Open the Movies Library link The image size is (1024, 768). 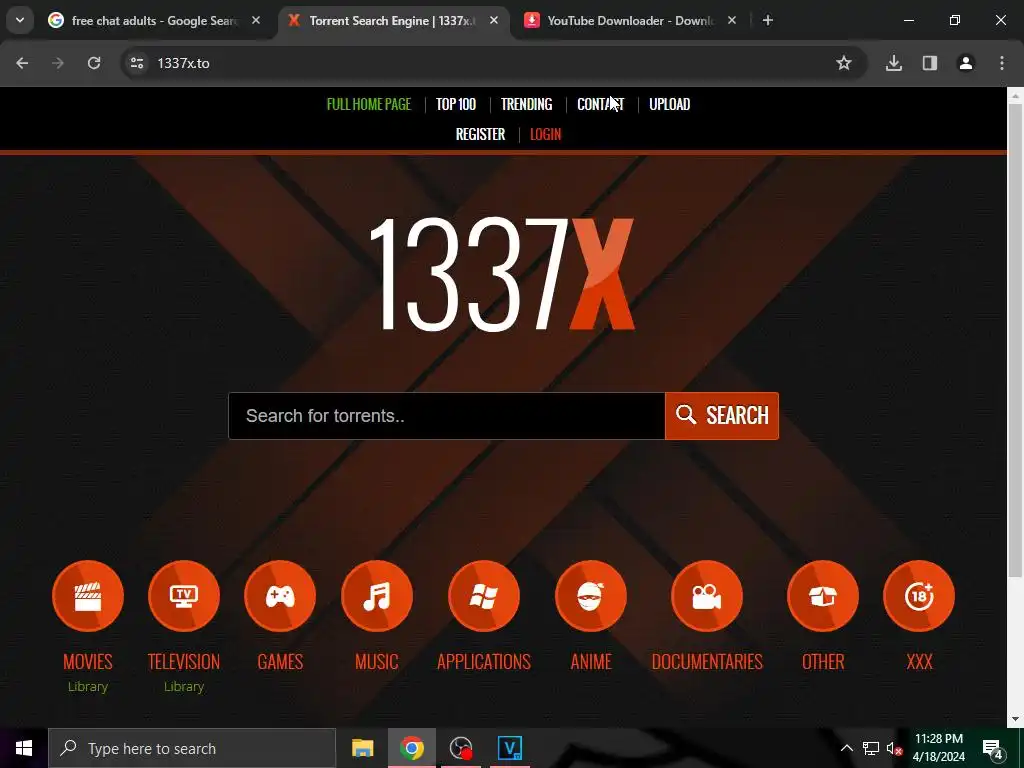(88, 686)
